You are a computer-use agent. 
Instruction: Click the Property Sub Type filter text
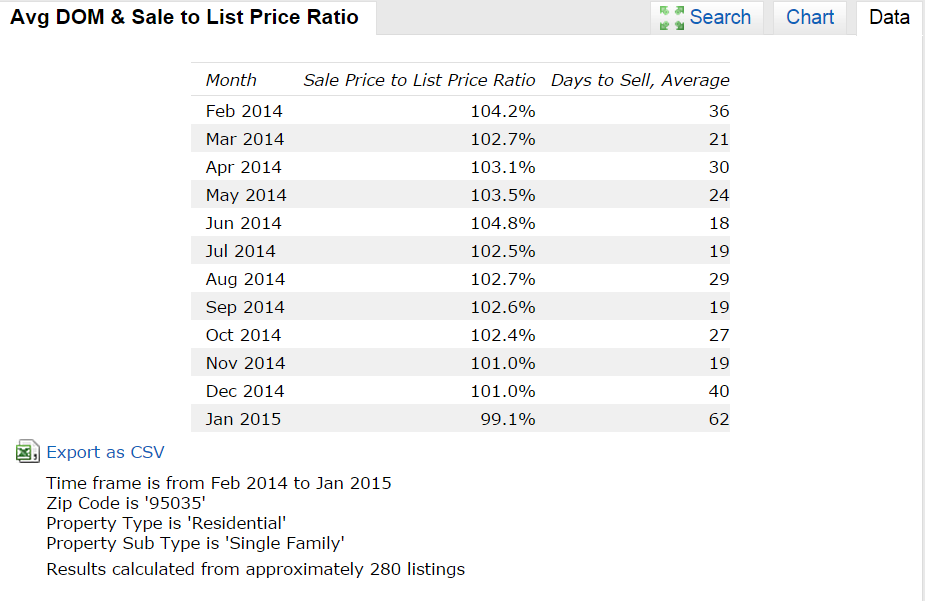pos(195,543)
